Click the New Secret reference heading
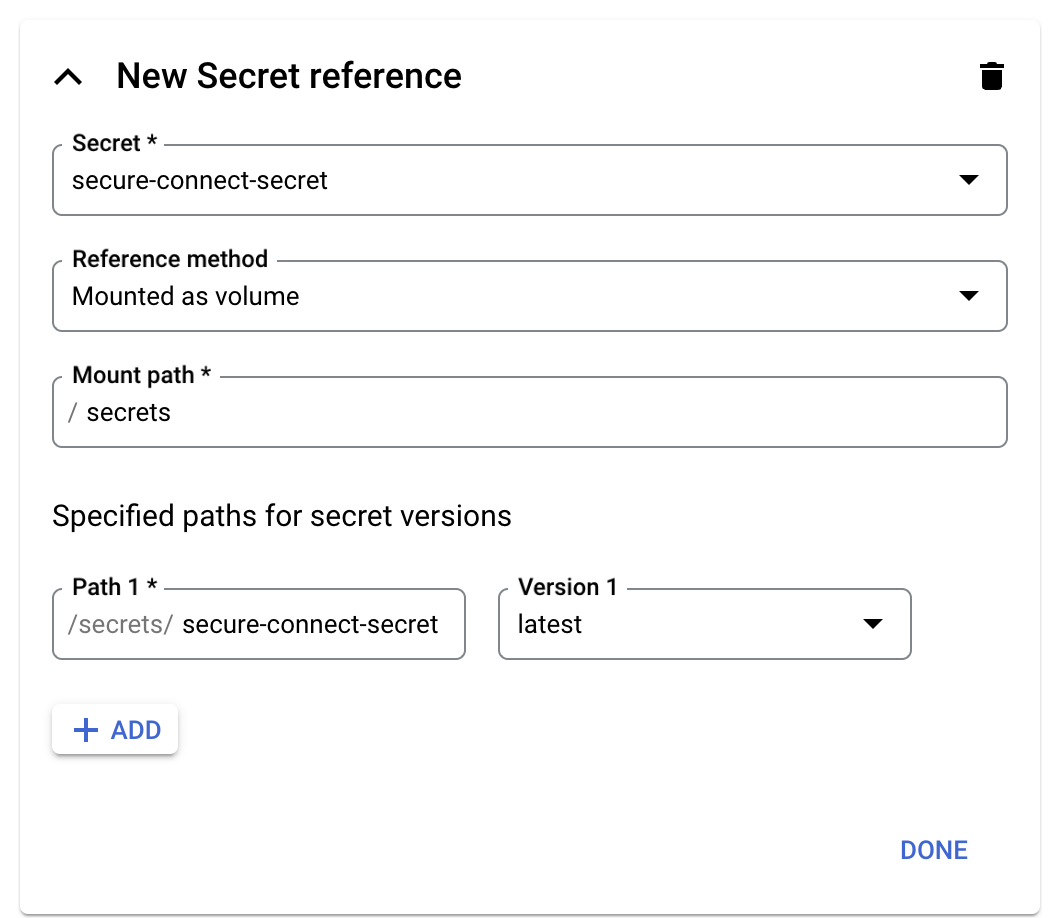Screen dimensions: 1060x918 click(289, 75)
